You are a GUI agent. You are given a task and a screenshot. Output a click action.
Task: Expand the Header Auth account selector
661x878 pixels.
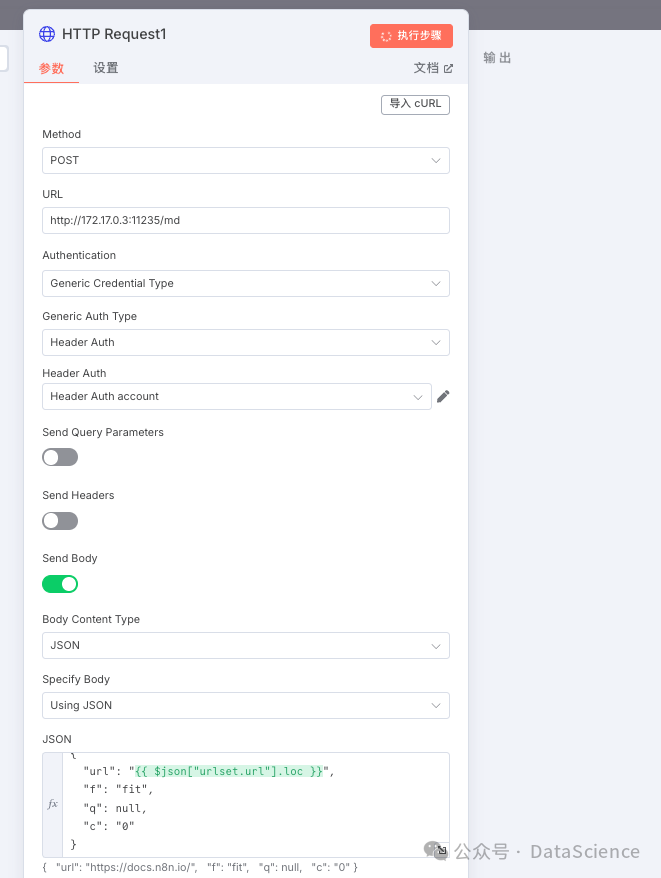click(x=237, y=396)
